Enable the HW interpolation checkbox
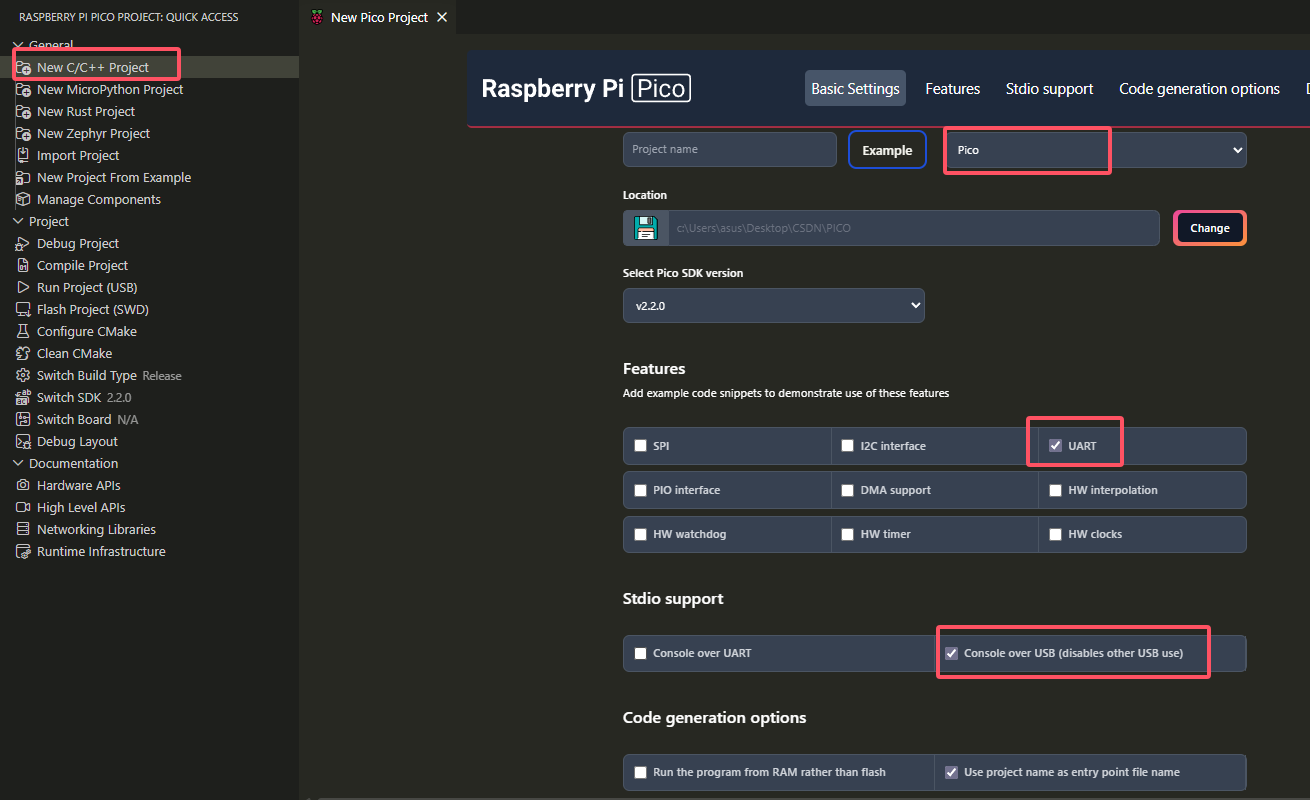This screenshot has height=800, width=1310. click(x=1055, y=490)
